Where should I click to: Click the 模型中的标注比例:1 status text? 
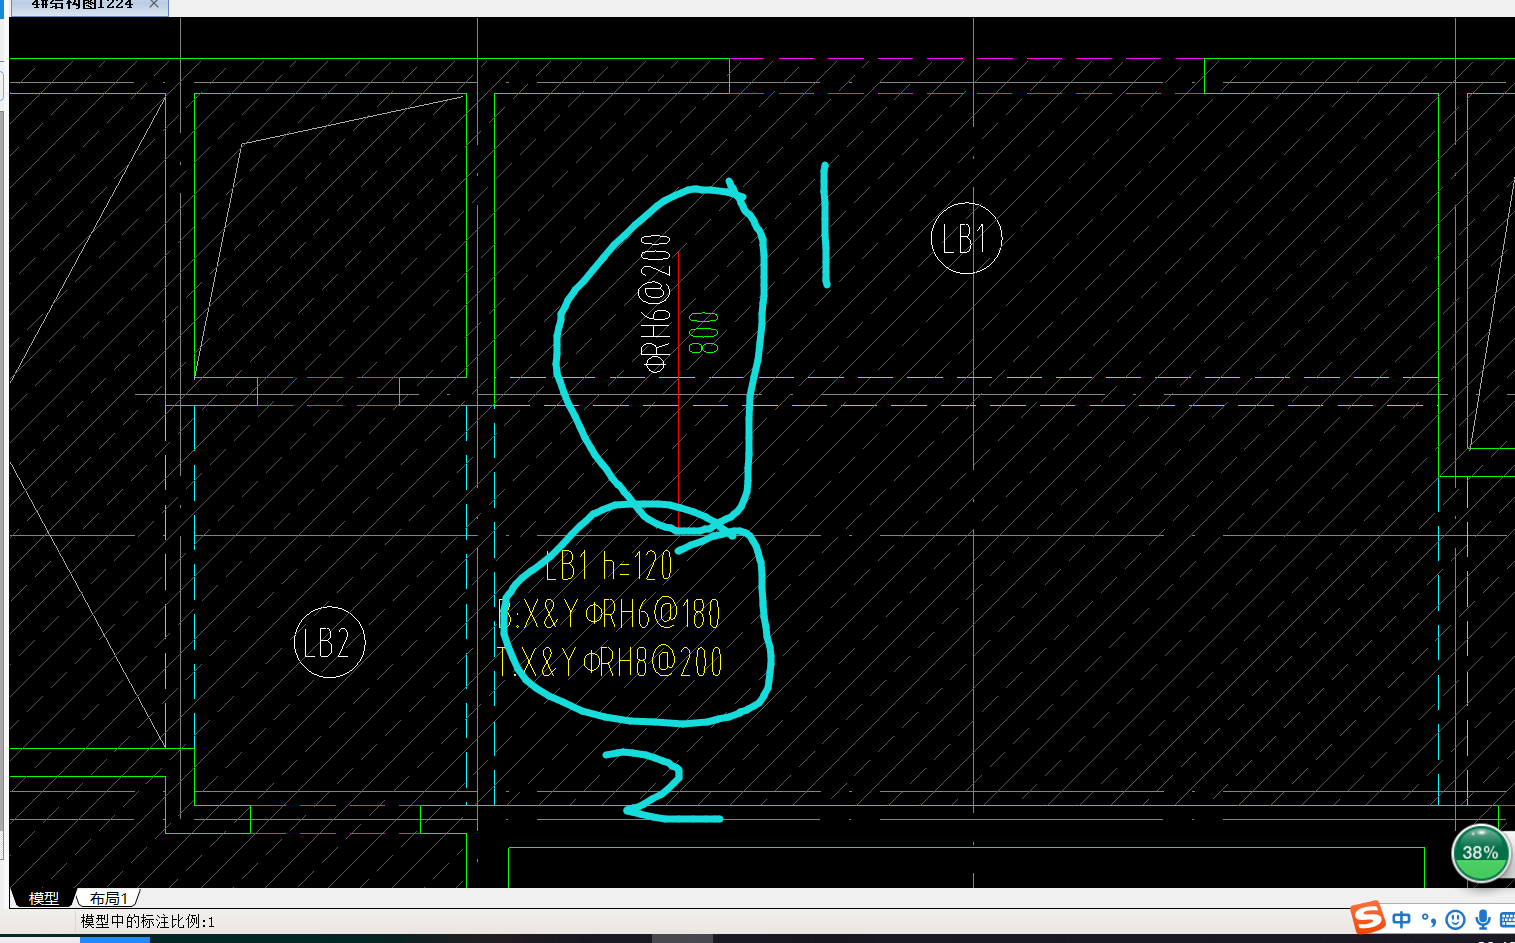148,921
